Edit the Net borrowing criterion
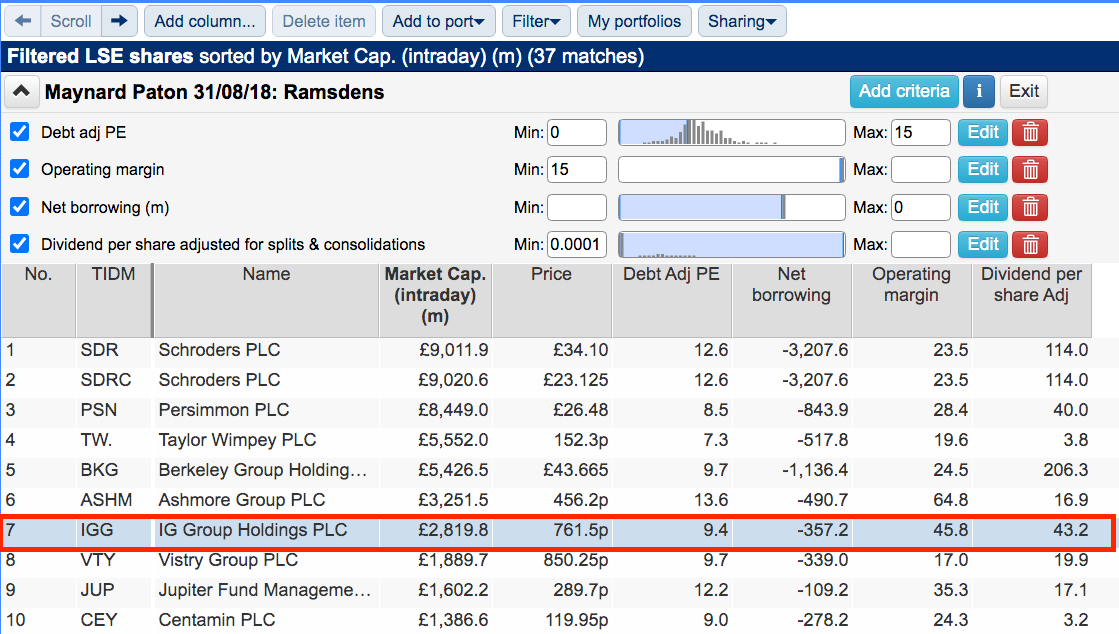Screen dimensions: 1119x634 pyautogui.click(x=983, y=208)
